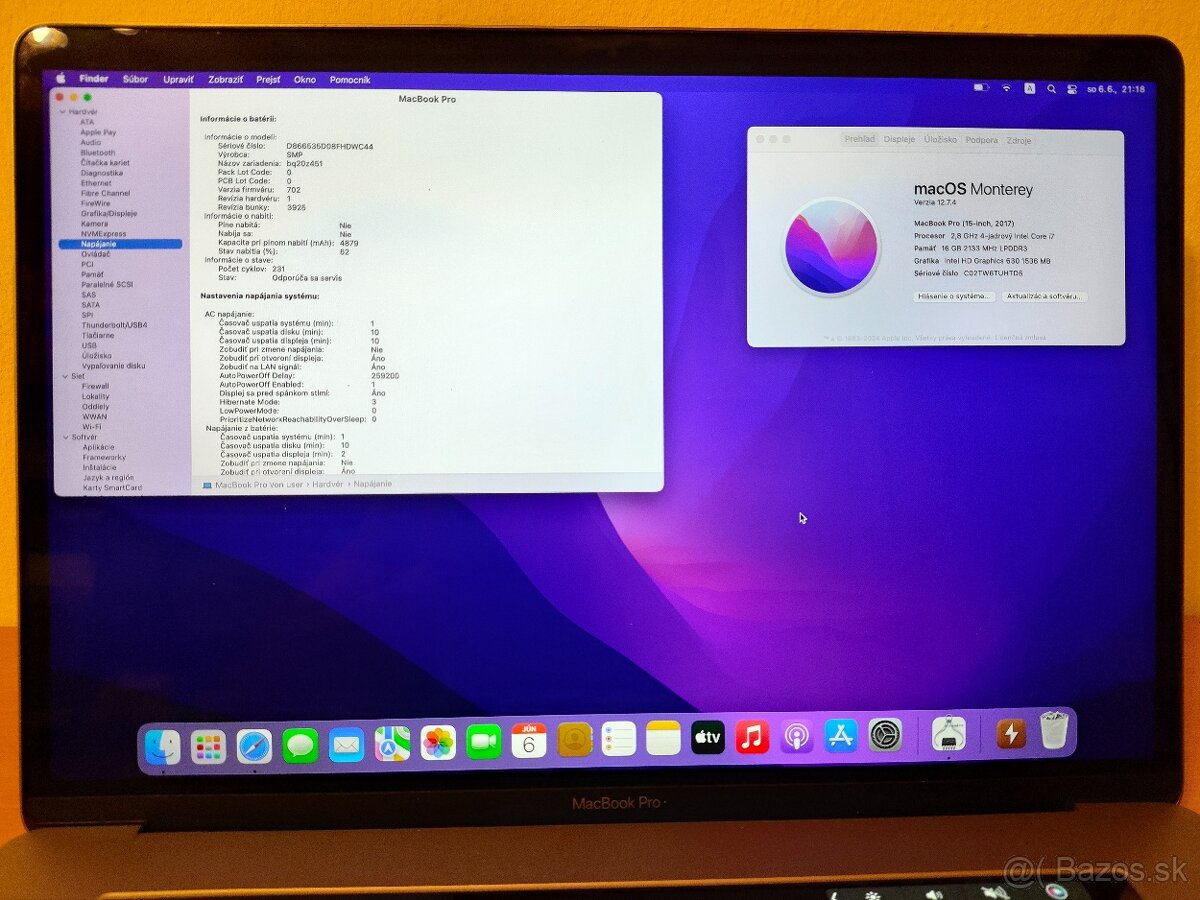The width and height of the screenshot is (1200, 900).
Task: Open Contacts app in the Dock
Action: 575,740
